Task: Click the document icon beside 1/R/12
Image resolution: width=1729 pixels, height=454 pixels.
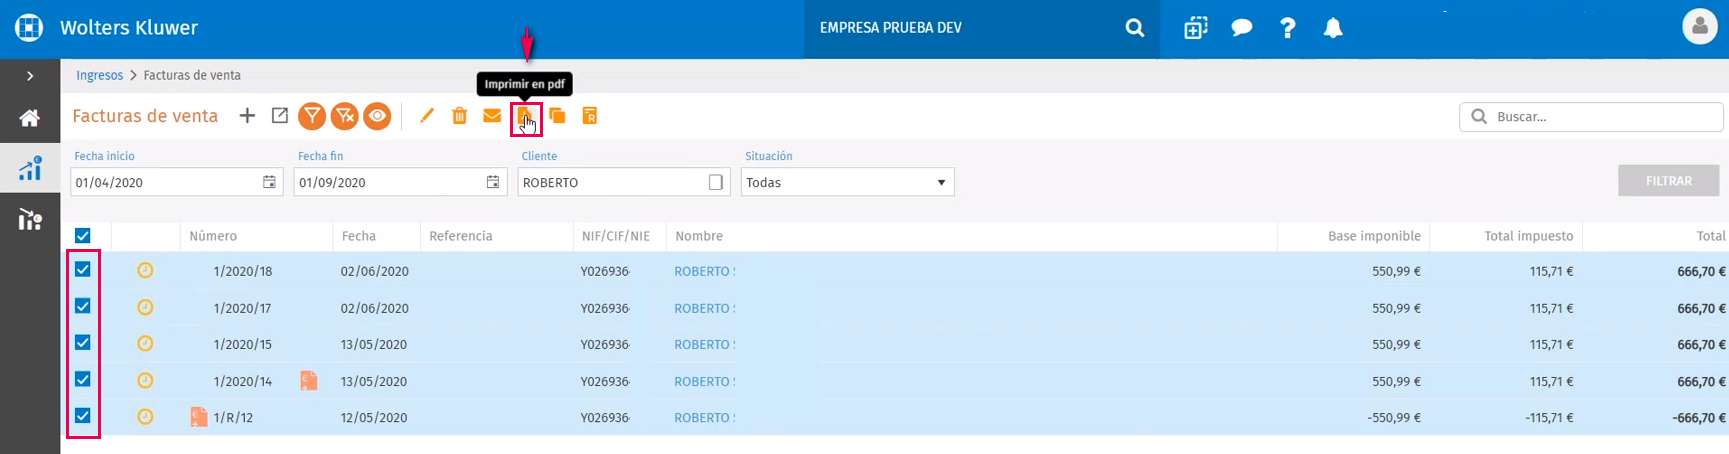Action: click(199, 417)
